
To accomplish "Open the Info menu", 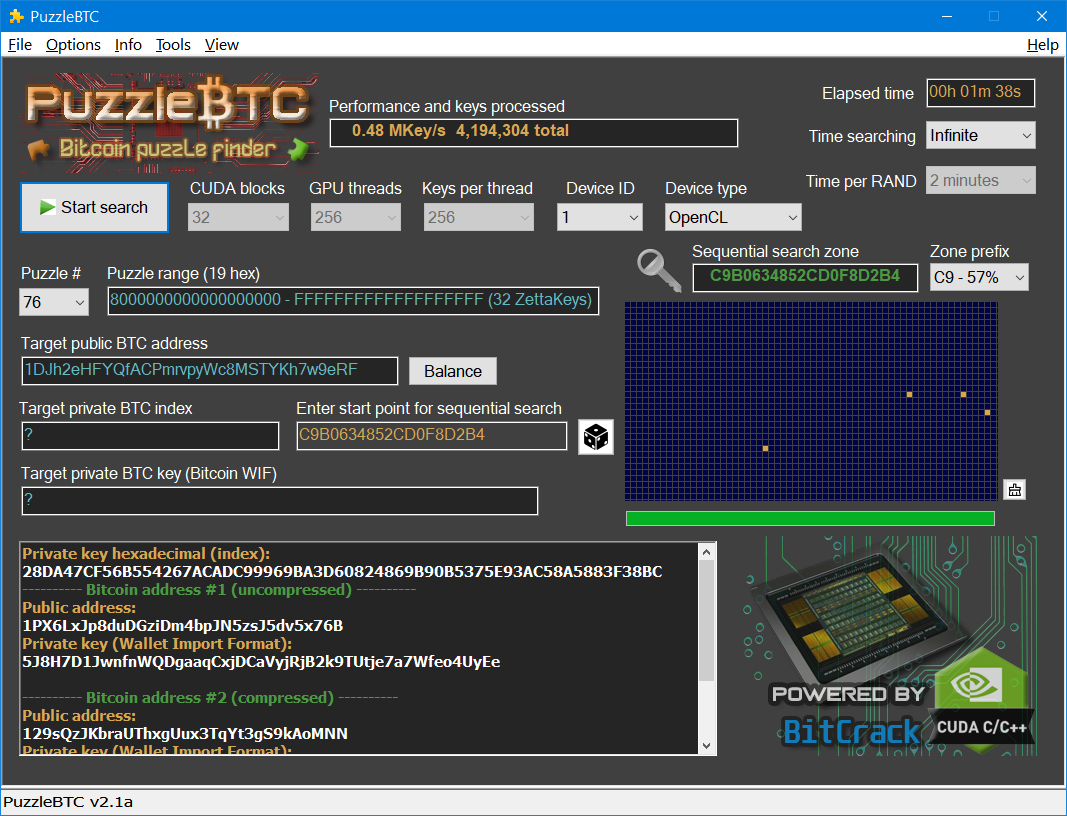I will (x=128, y=45).
